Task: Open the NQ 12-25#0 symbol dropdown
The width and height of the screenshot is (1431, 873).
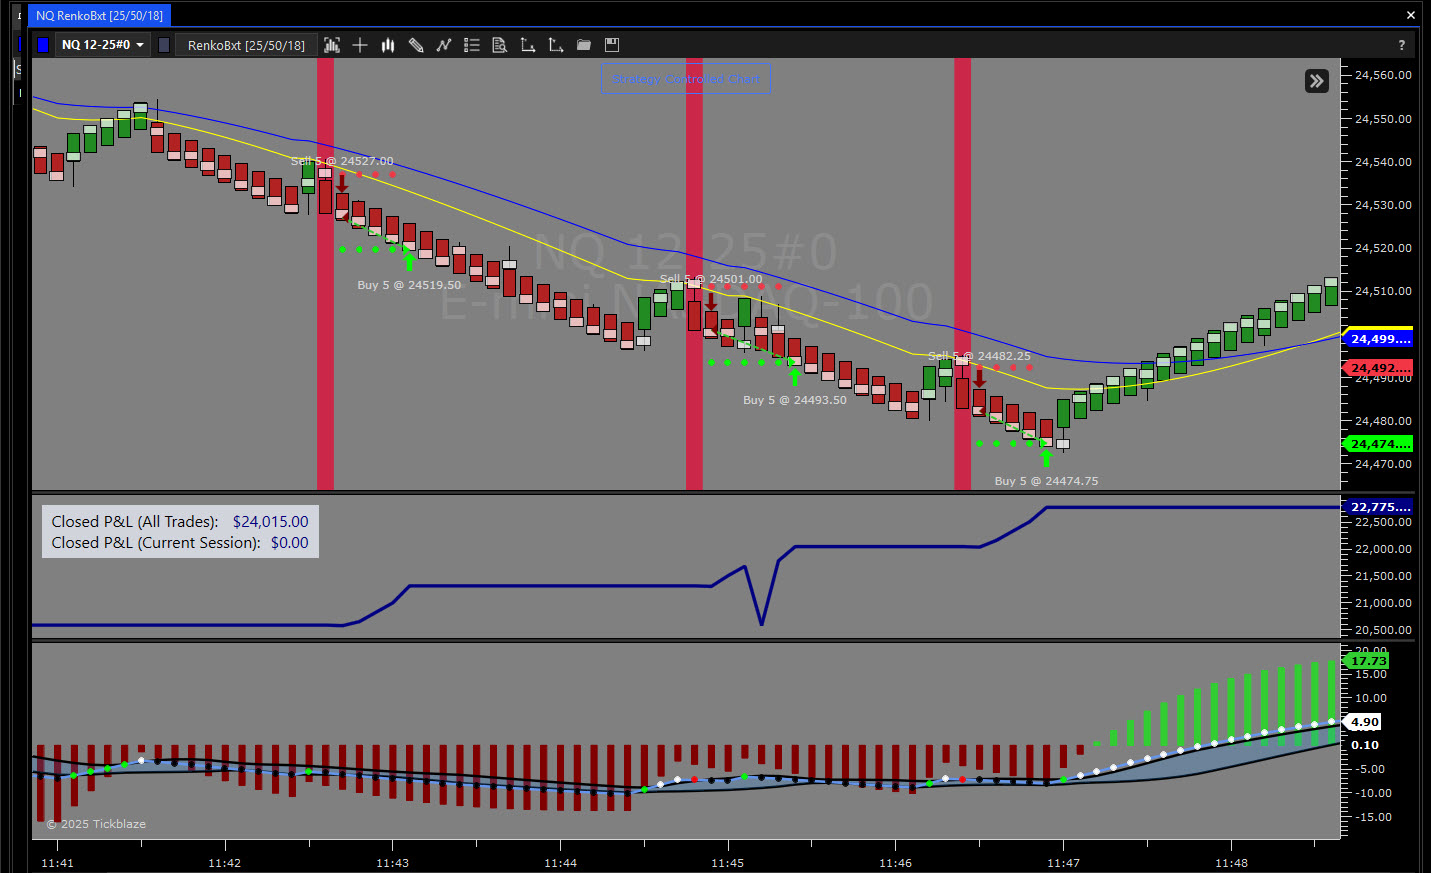Action: point(103,45)
